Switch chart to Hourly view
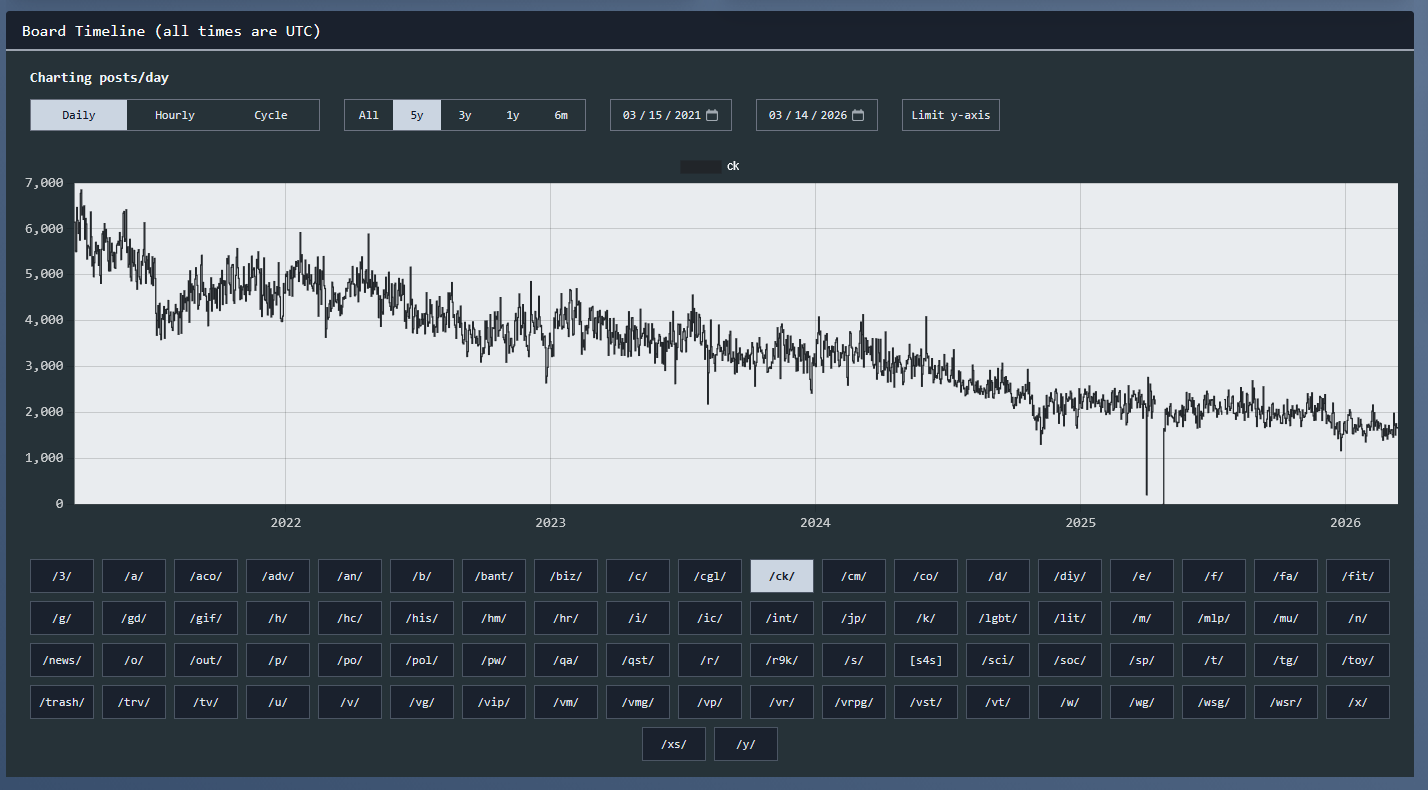The height and width of the screenshot is (790, 1428). pos(175,115)
